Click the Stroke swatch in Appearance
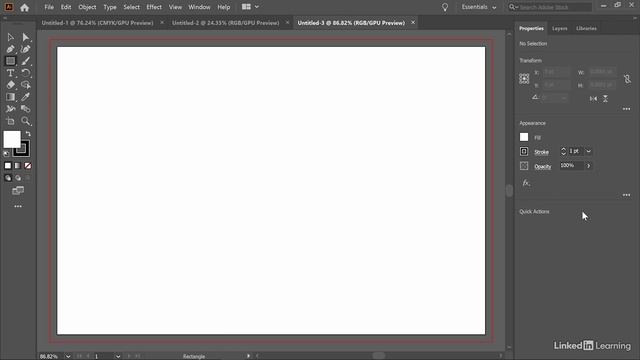 [x=524, y=151]
